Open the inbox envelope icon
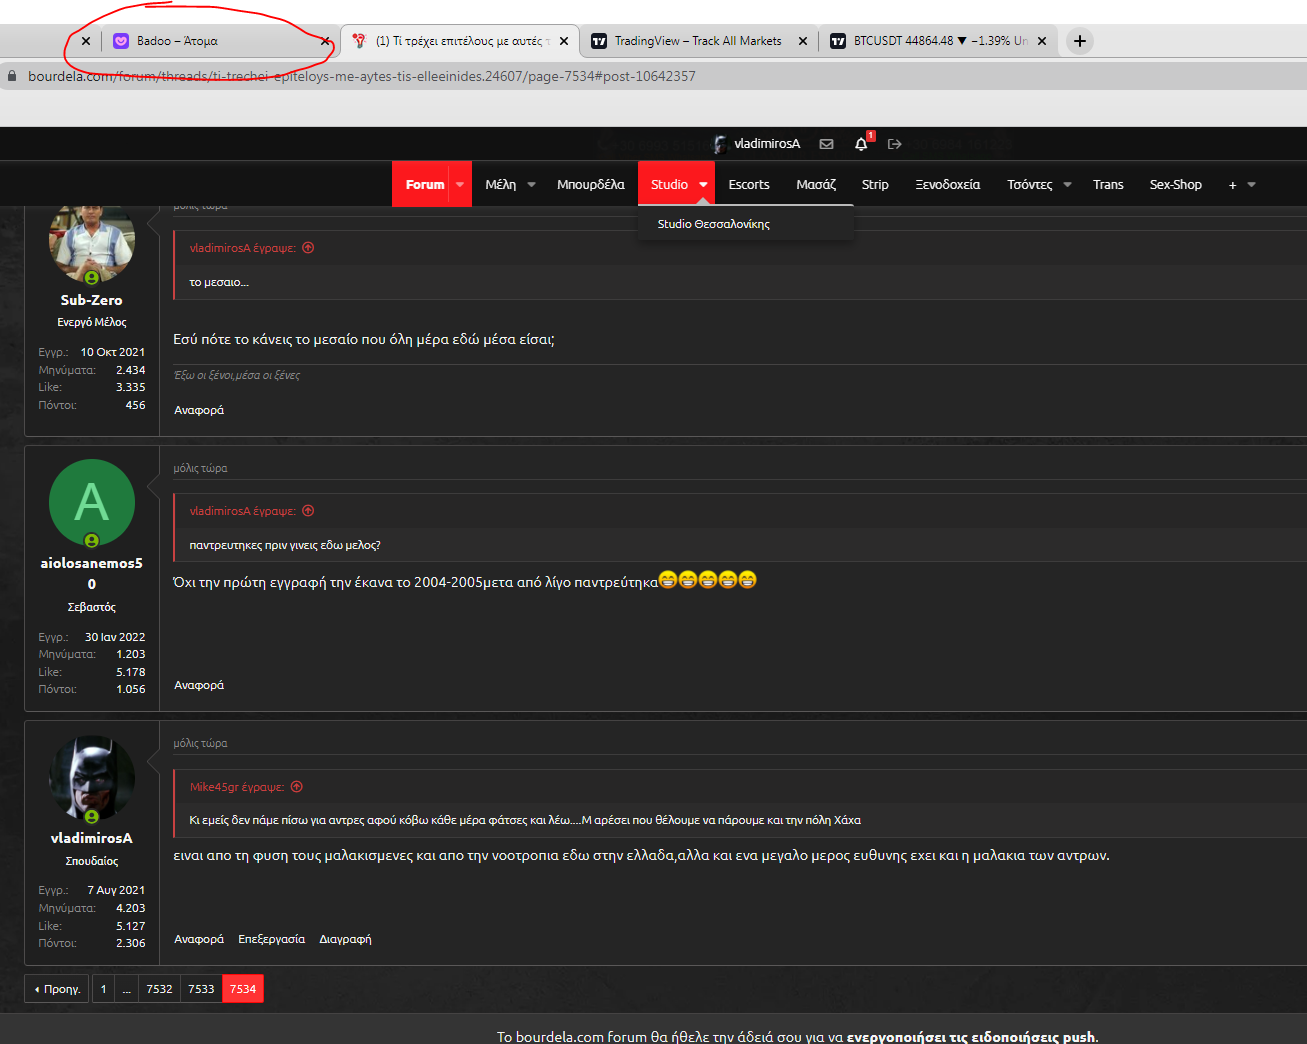 pos(826,144)
